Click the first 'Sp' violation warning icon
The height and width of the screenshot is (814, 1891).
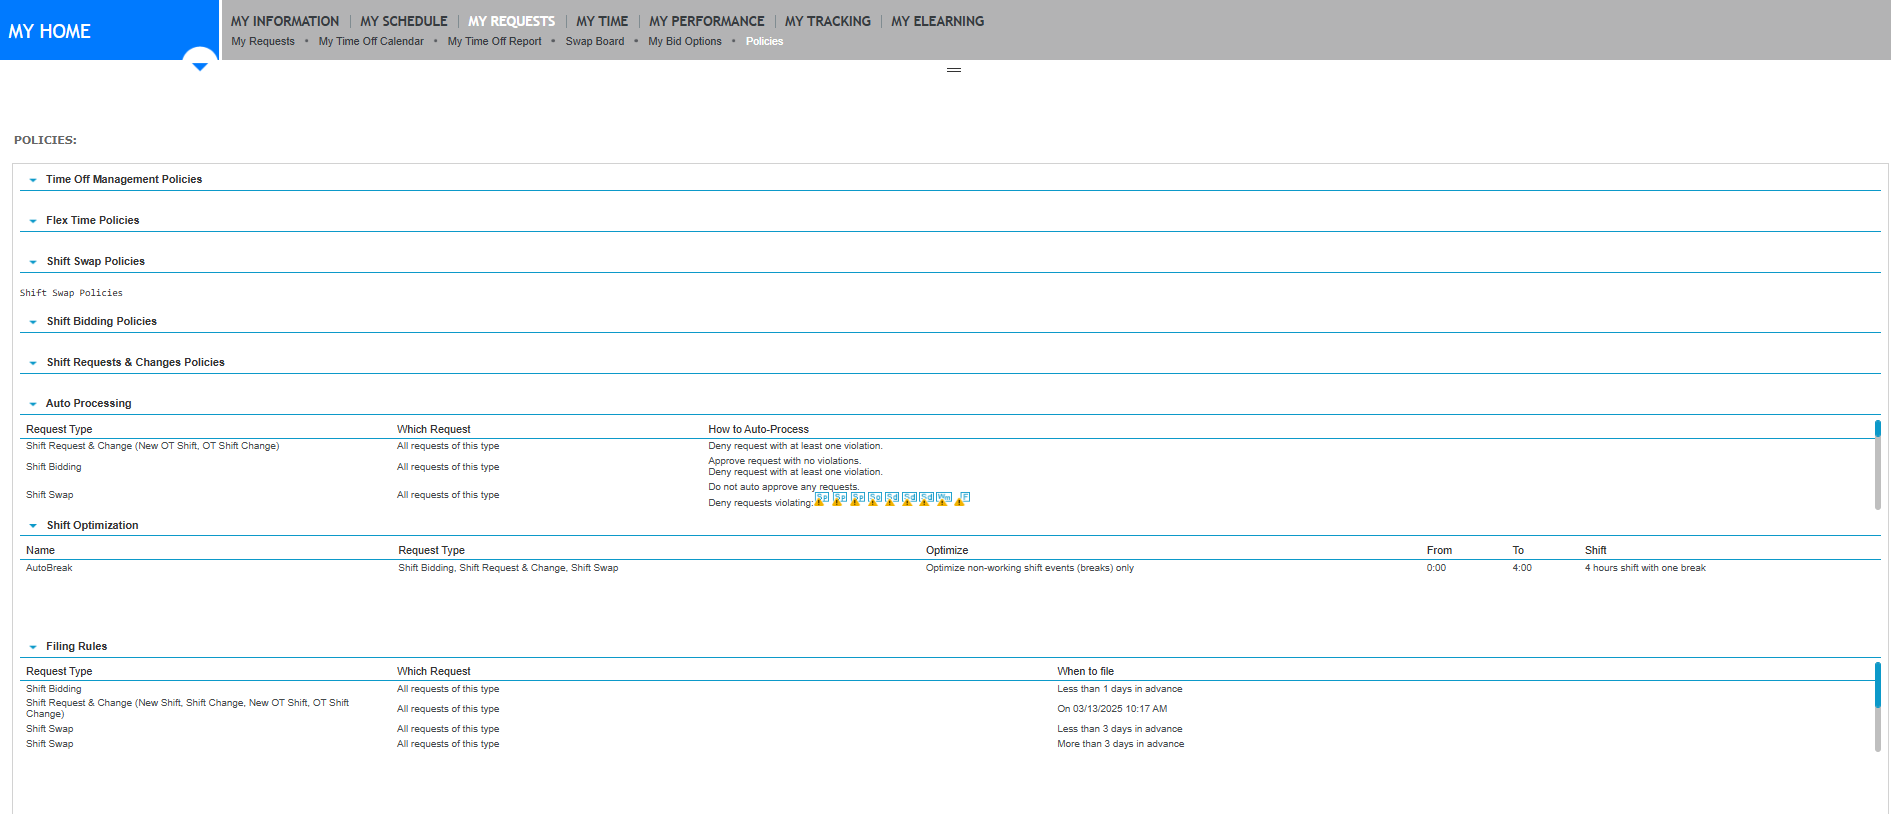(x=821, y=499)
